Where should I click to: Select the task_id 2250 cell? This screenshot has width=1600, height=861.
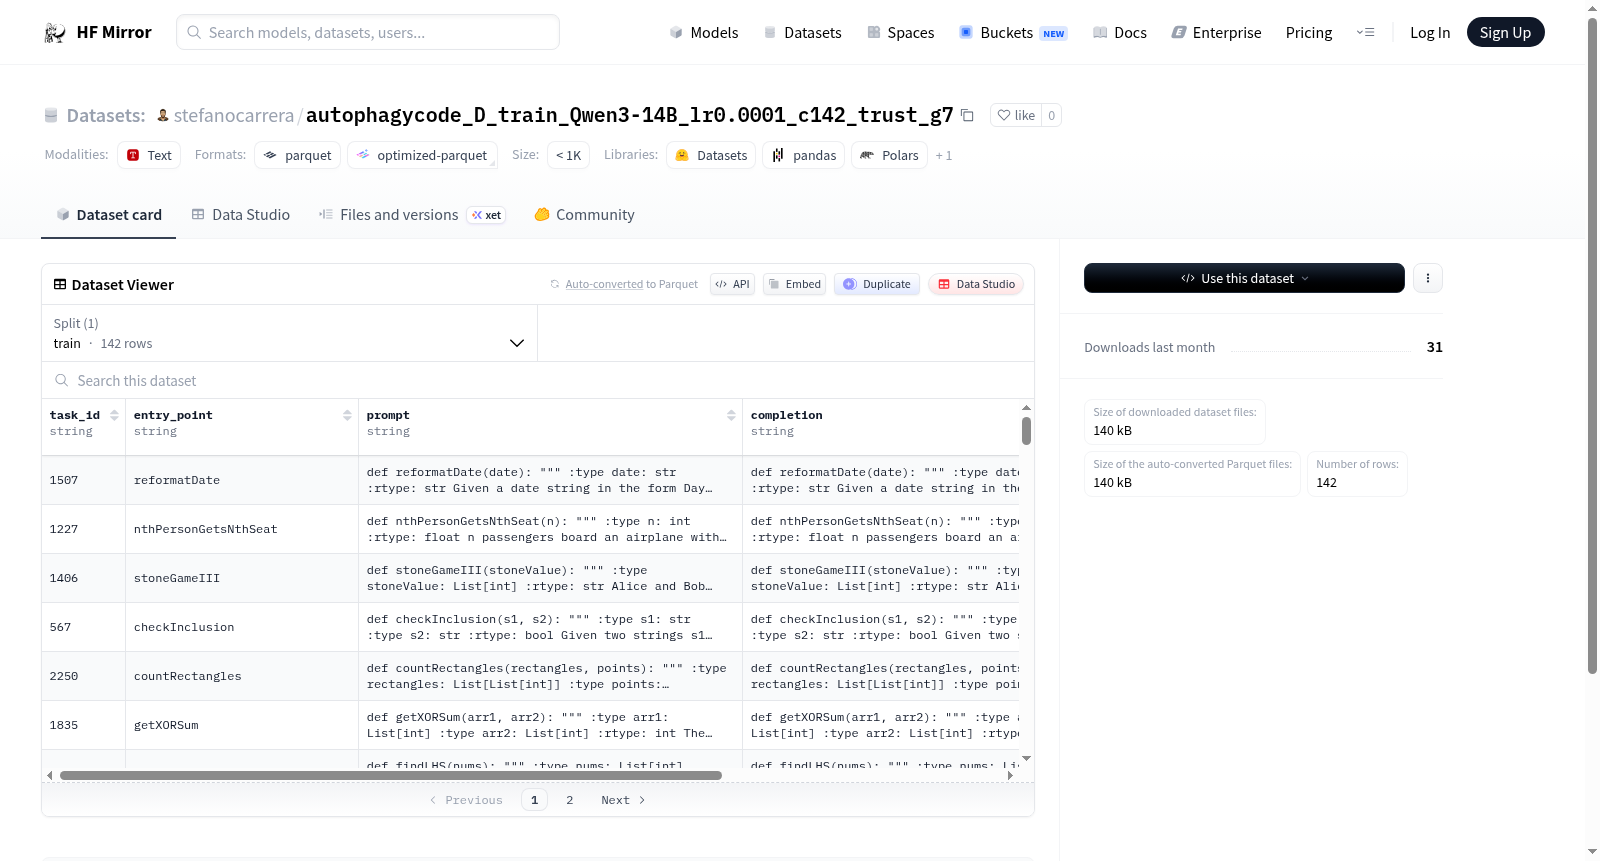[x=84, y=676]
